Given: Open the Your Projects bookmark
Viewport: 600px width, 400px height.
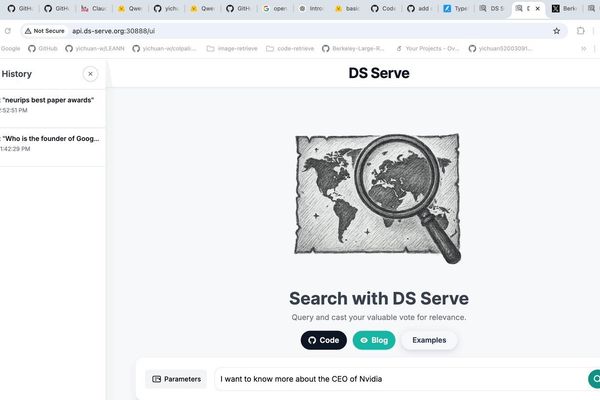Looking at the screenshot, I should (x=427, y=49).
